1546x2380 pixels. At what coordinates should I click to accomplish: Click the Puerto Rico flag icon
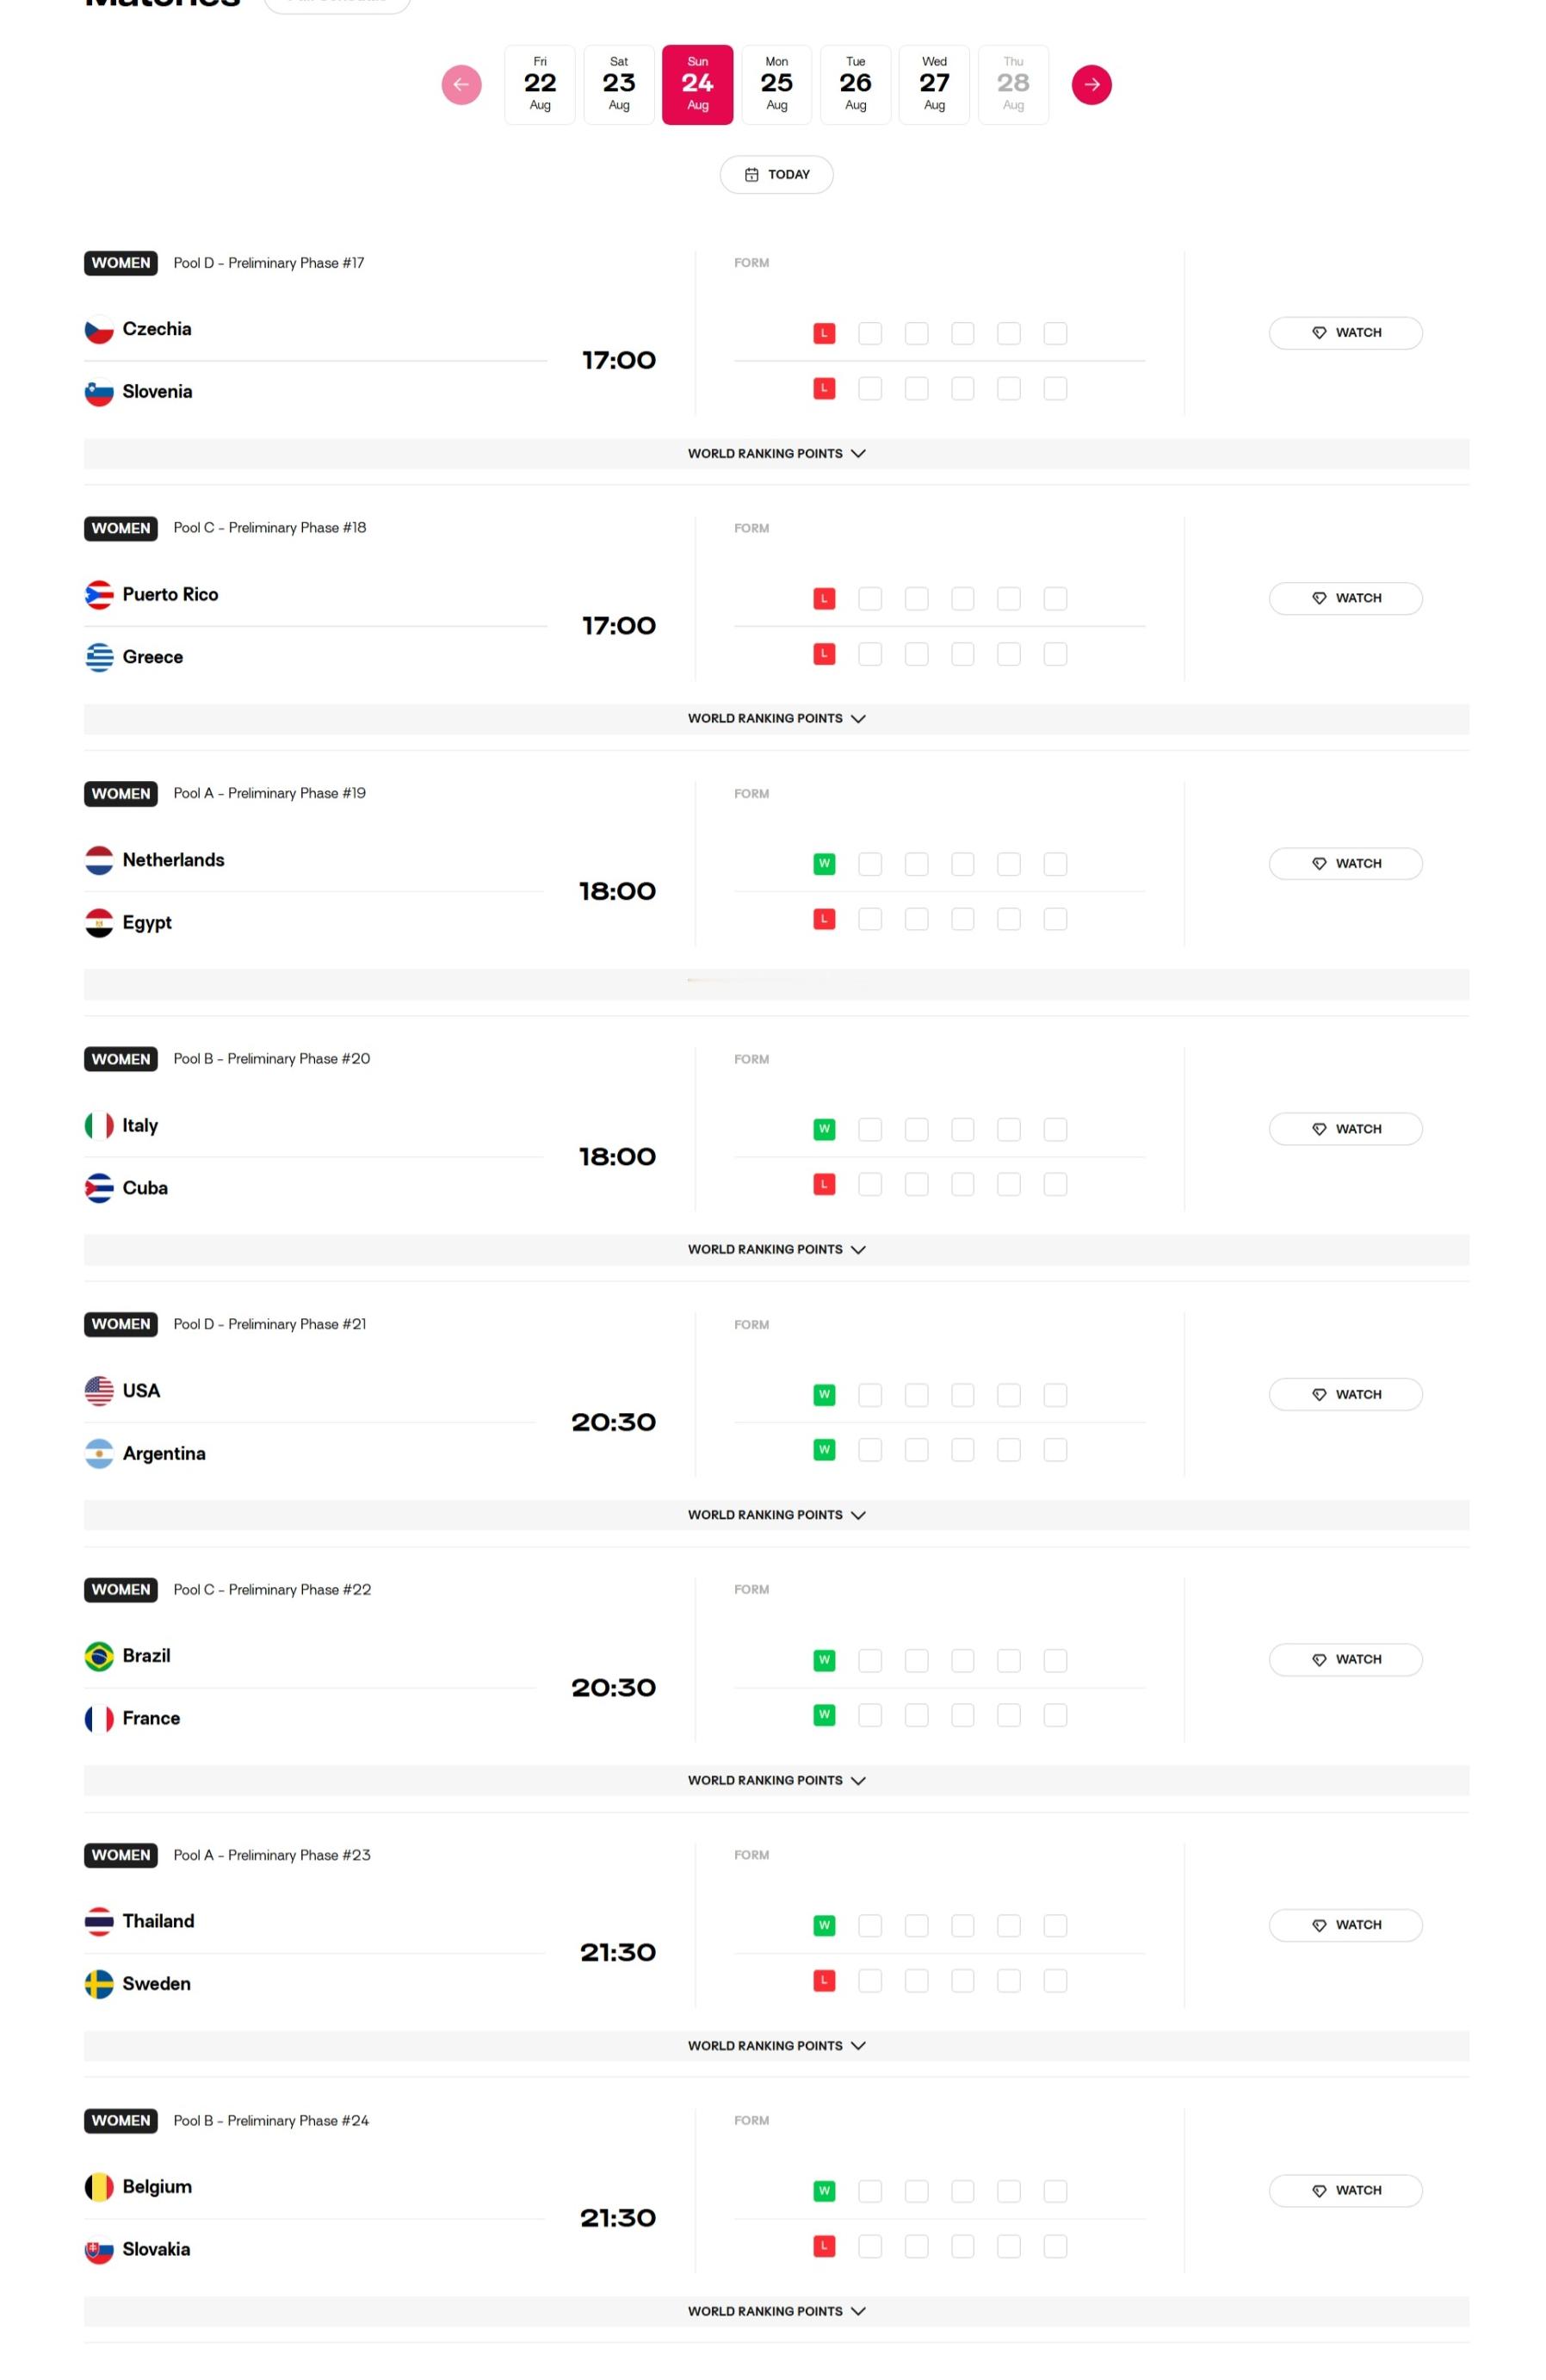(x=99, y=595)
